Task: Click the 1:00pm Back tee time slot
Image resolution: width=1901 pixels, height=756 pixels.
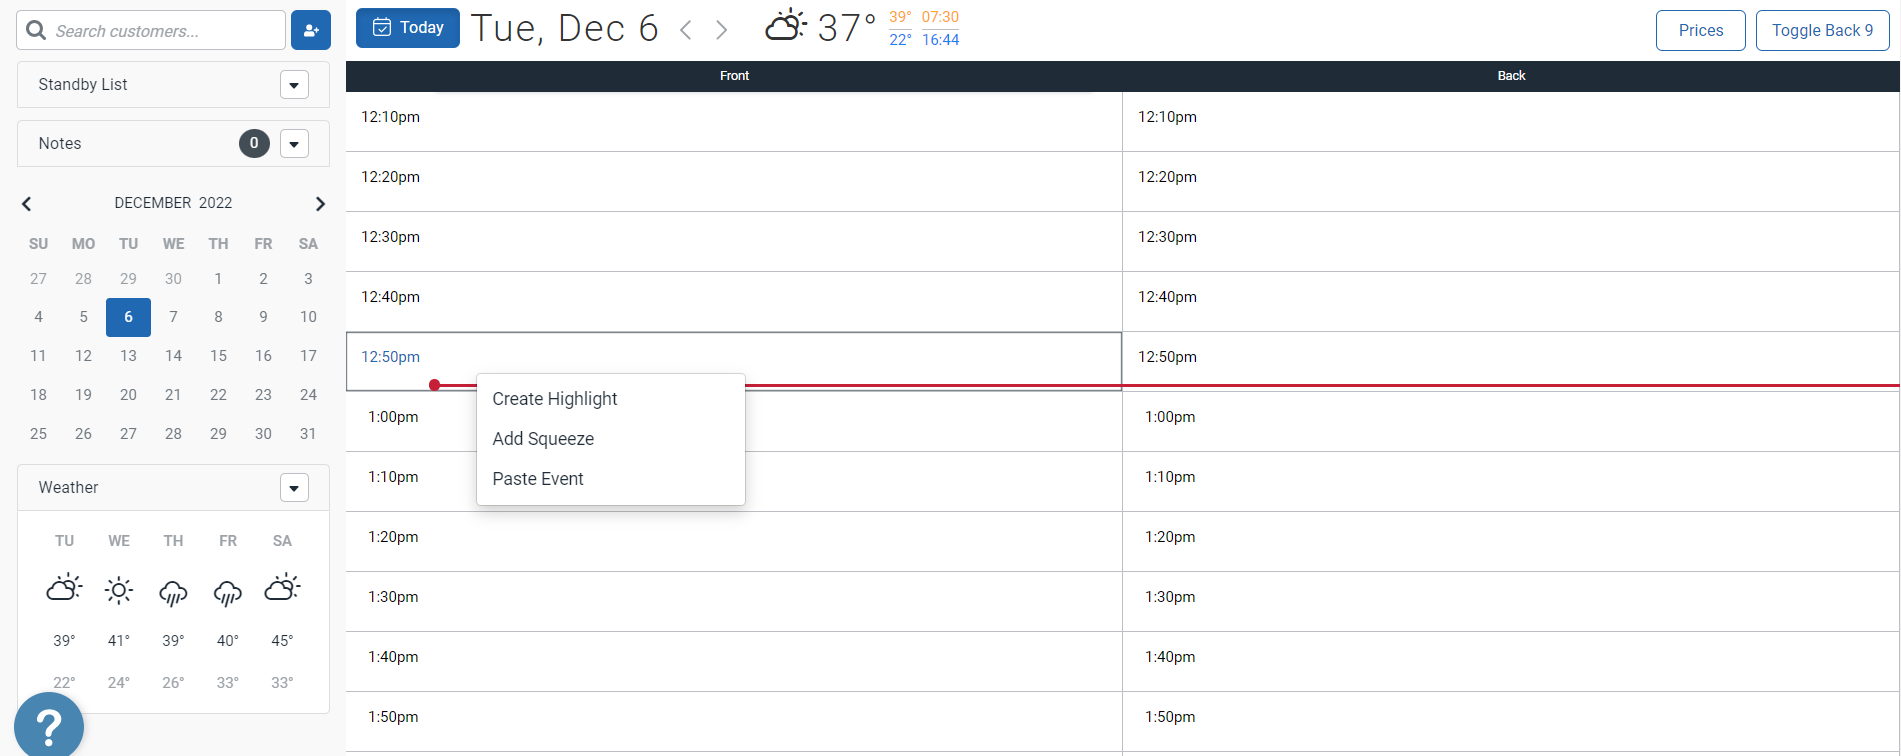Action: click(x=1511, y=422)
